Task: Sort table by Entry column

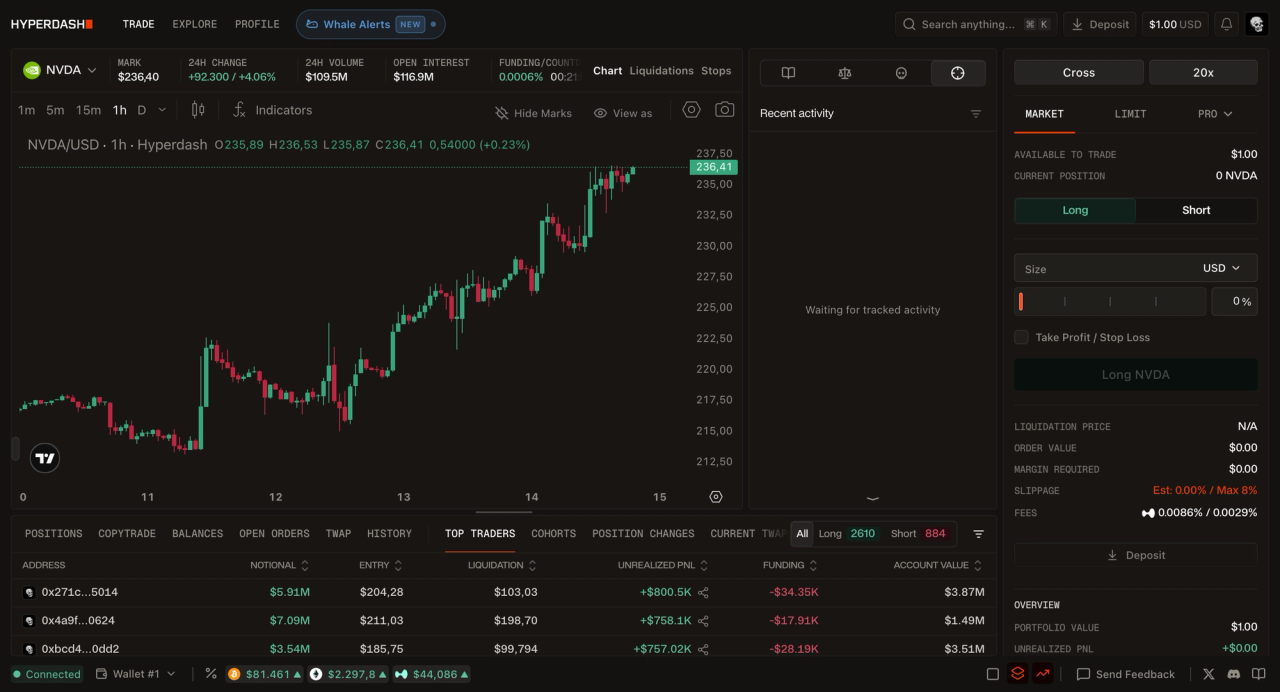Action: (381, 565)
